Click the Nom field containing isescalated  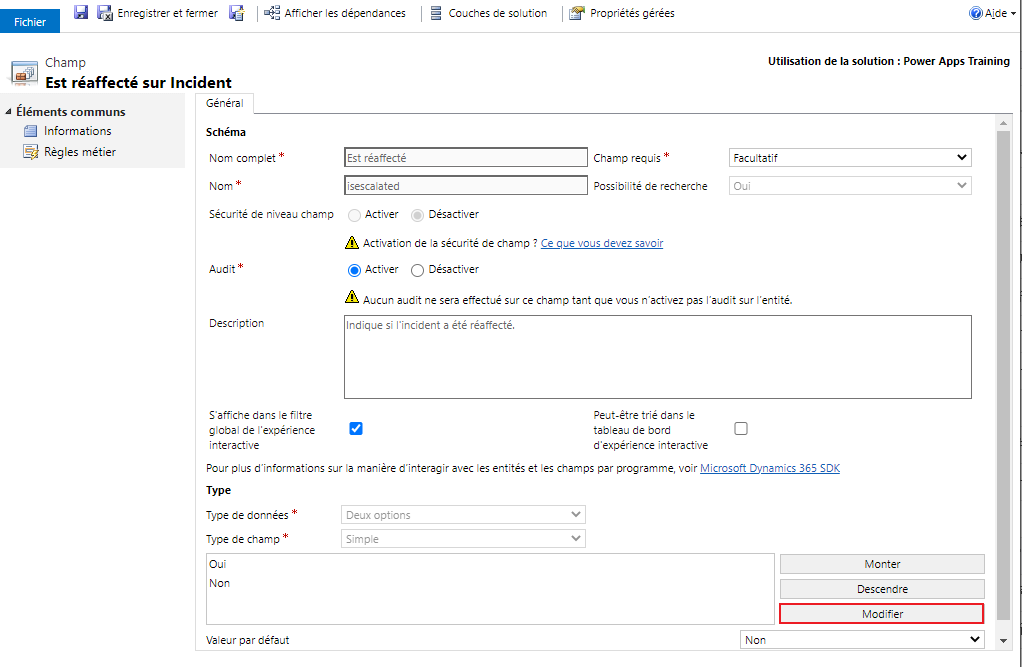[x=466, y=186]
